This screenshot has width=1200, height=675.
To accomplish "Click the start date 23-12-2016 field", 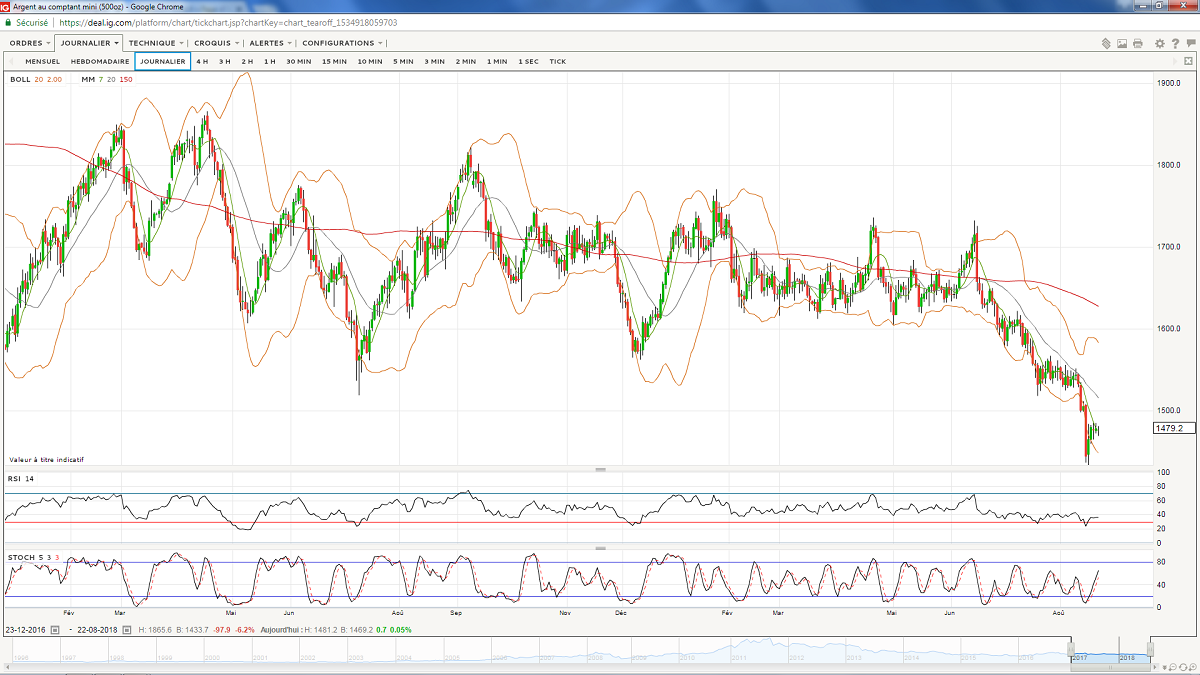I will pyautogui.click(x=24, y=630).
